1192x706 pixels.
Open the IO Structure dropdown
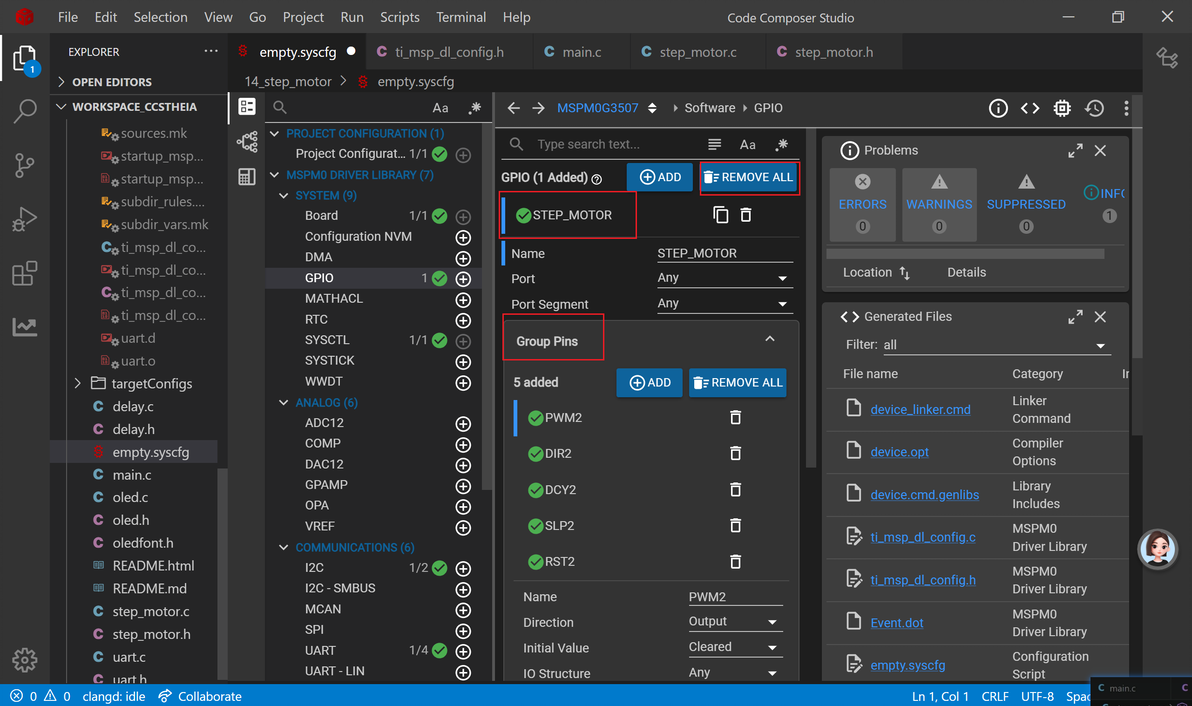[734, 673]
